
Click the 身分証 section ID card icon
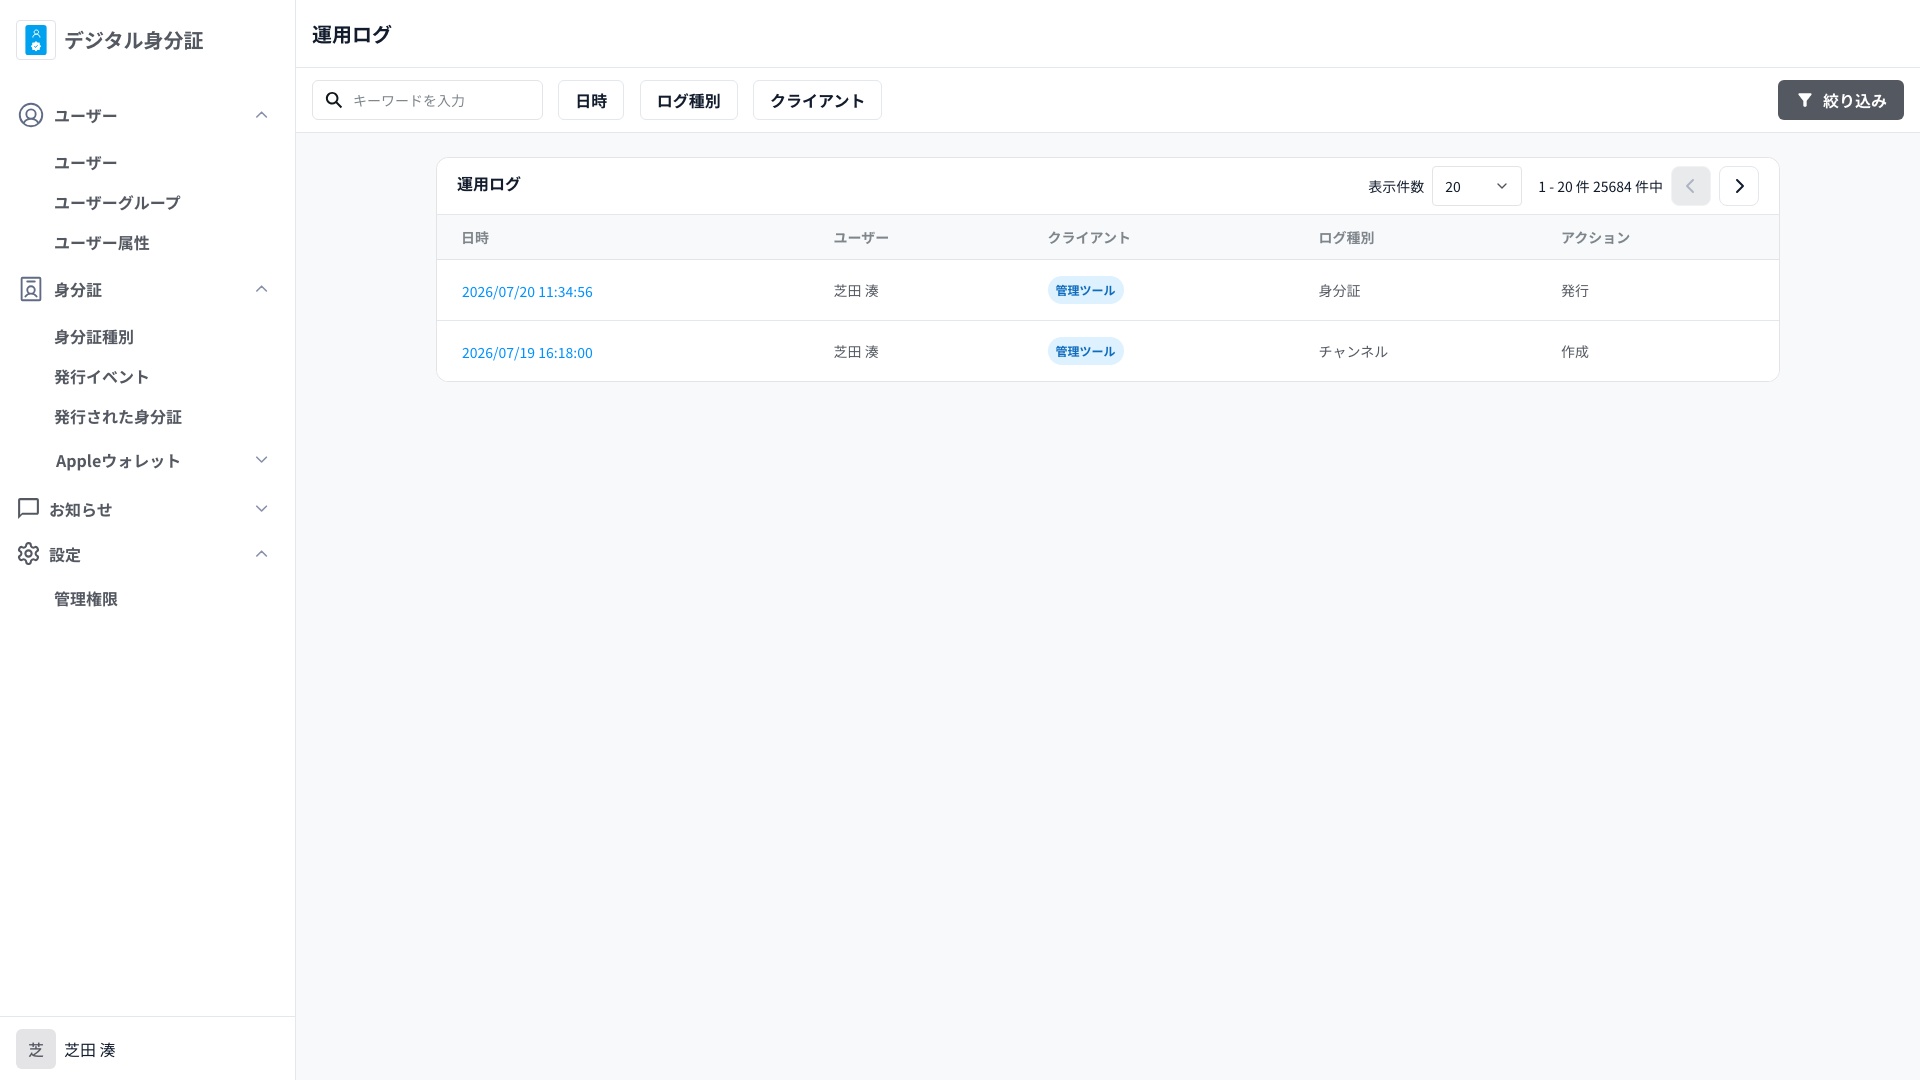click(x=31, y=289)
